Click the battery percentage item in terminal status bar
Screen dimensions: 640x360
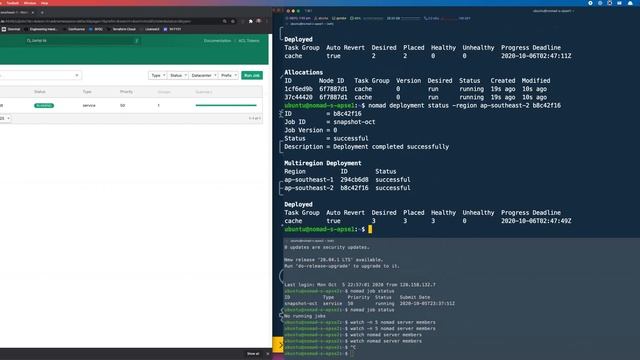pyautogui.click(x=356, y=18)
